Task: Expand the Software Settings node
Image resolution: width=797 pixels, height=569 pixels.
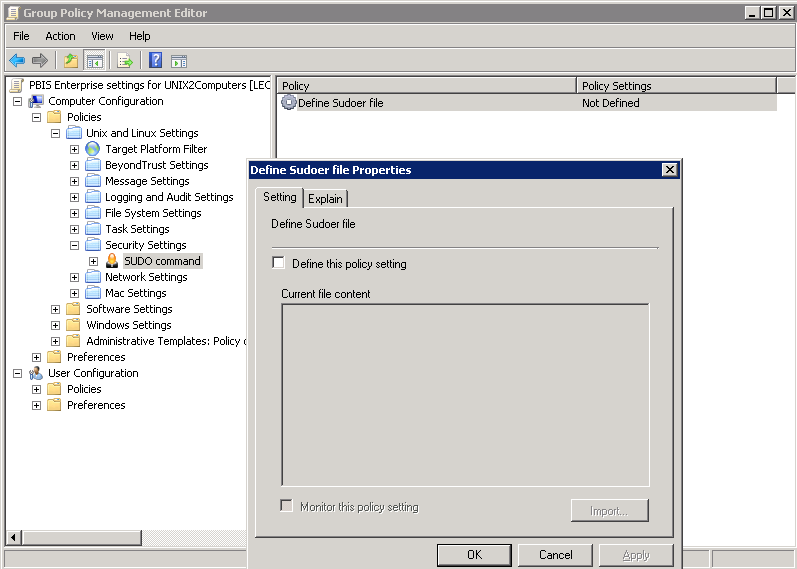Action: click(55, 309)
